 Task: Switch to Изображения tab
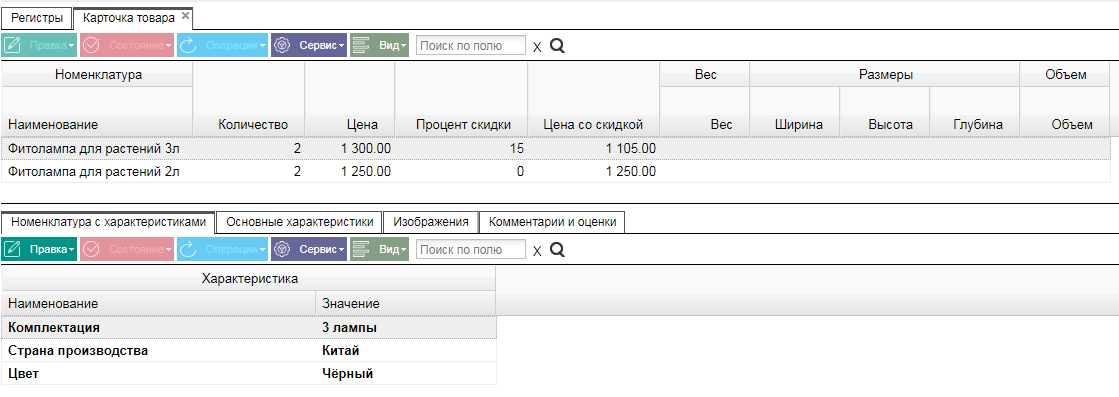click(431, 222)
